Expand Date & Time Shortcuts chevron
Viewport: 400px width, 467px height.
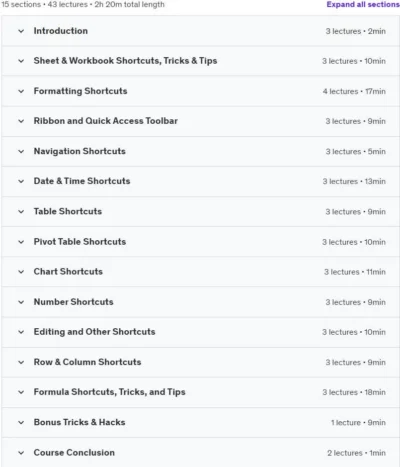(x=21, y=181)
